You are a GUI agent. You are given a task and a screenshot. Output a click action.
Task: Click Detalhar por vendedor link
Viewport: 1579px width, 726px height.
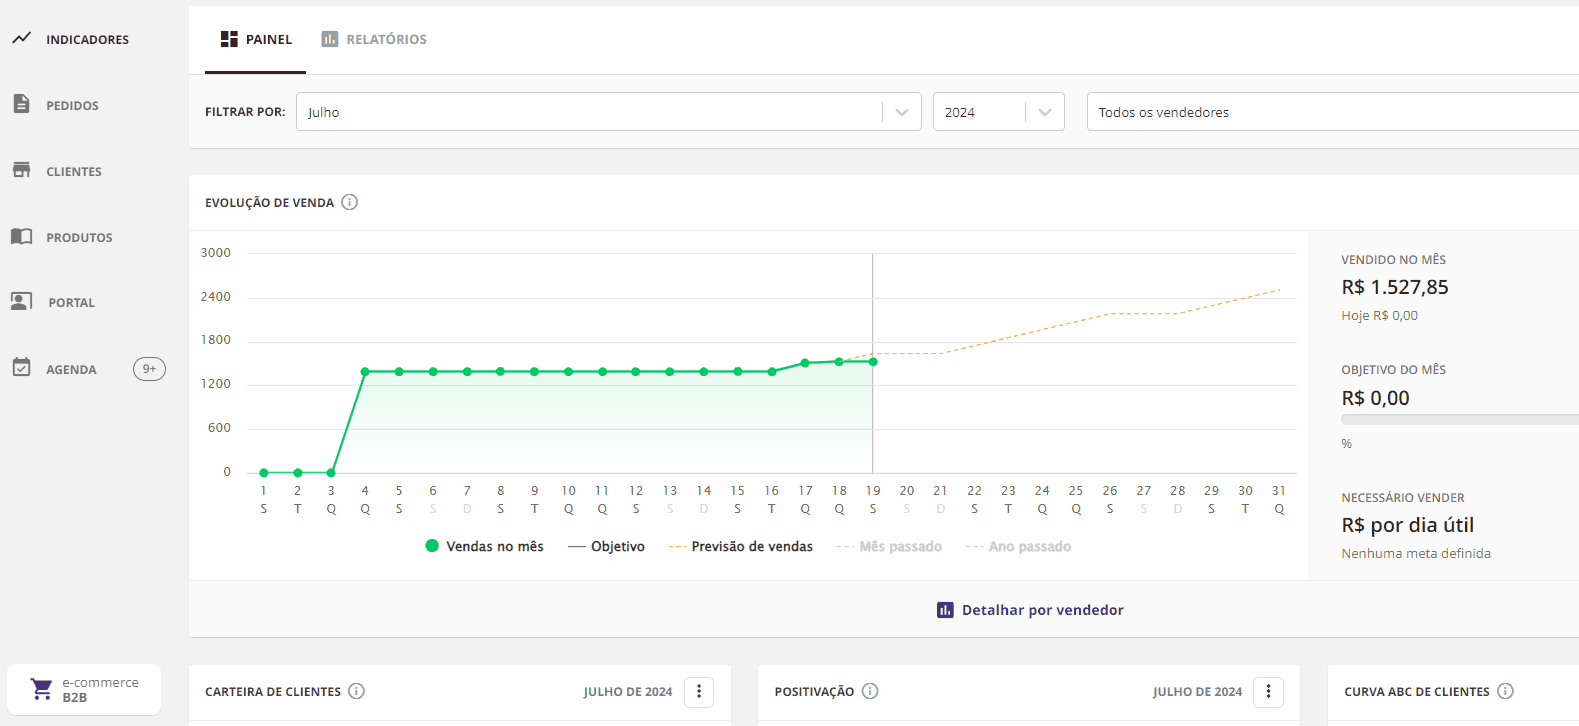[1031, 610]
